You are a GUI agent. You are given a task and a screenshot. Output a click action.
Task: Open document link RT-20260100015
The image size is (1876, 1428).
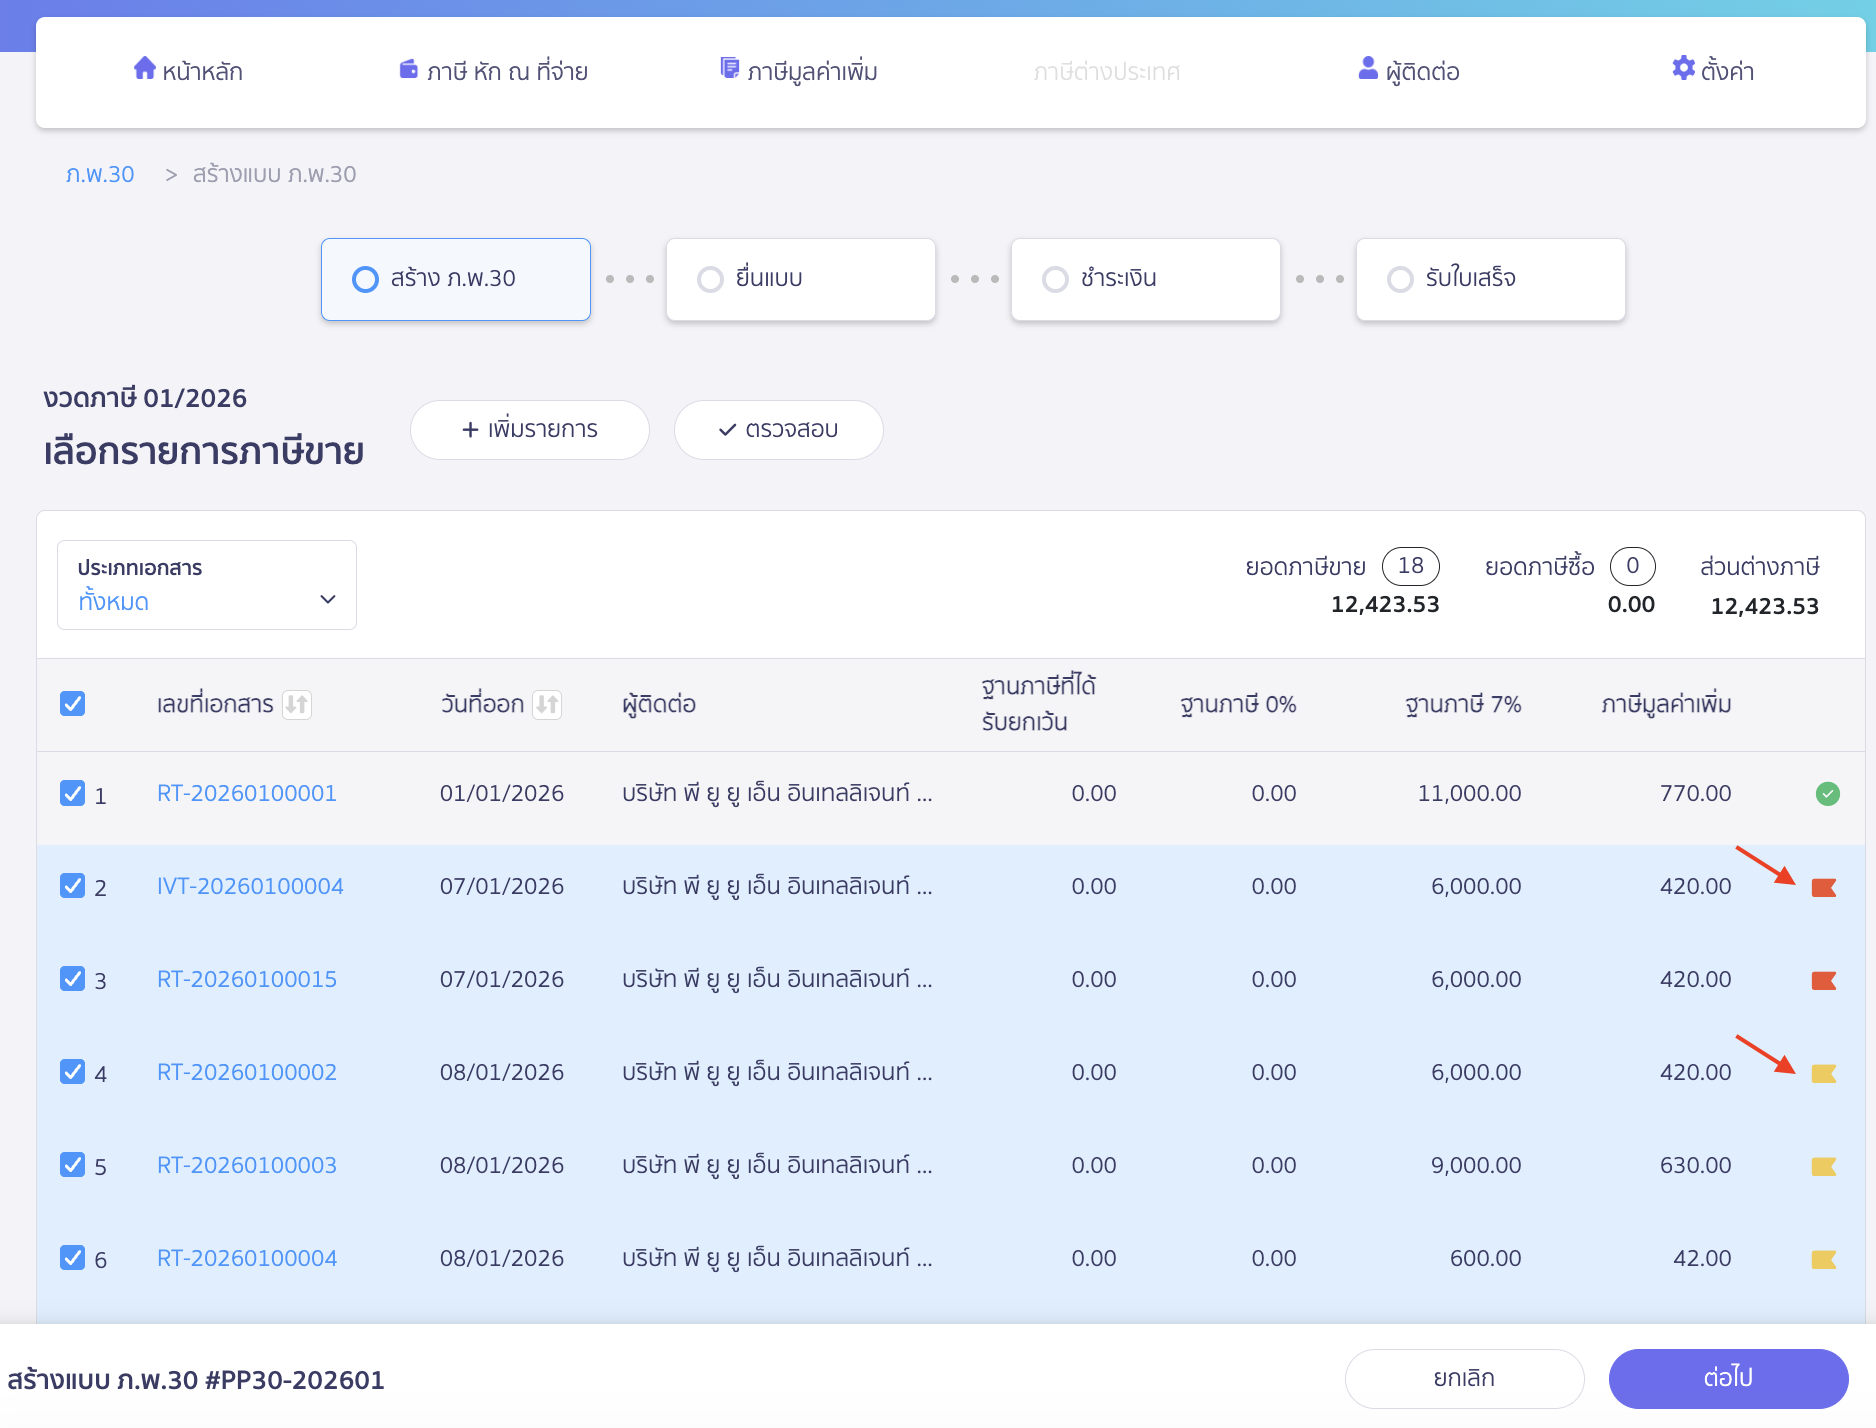247,979
